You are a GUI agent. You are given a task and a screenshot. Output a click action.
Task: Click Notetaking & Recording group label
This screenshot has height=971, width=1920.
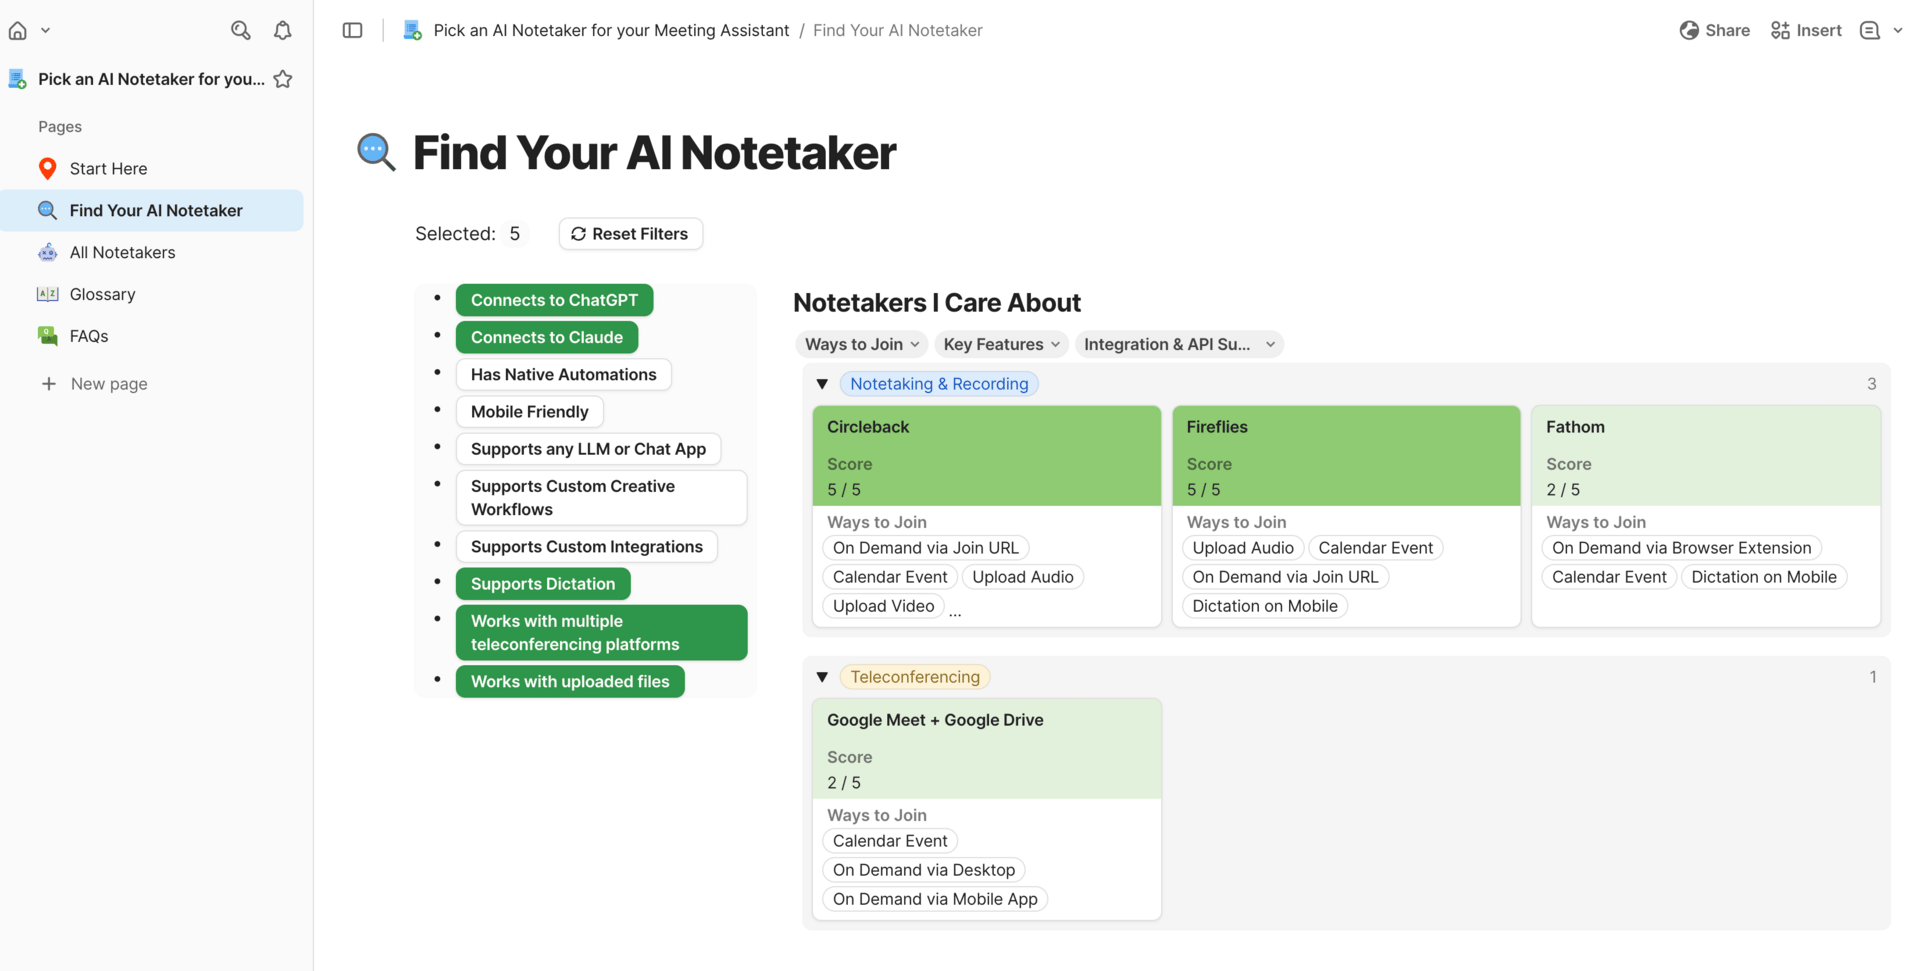939,384
